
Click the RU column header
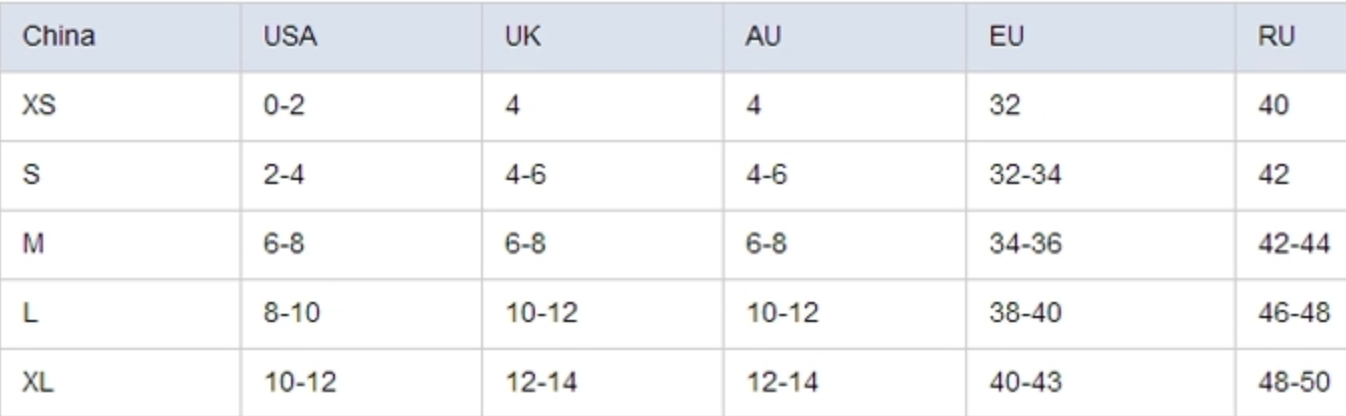coord(1291,37)
